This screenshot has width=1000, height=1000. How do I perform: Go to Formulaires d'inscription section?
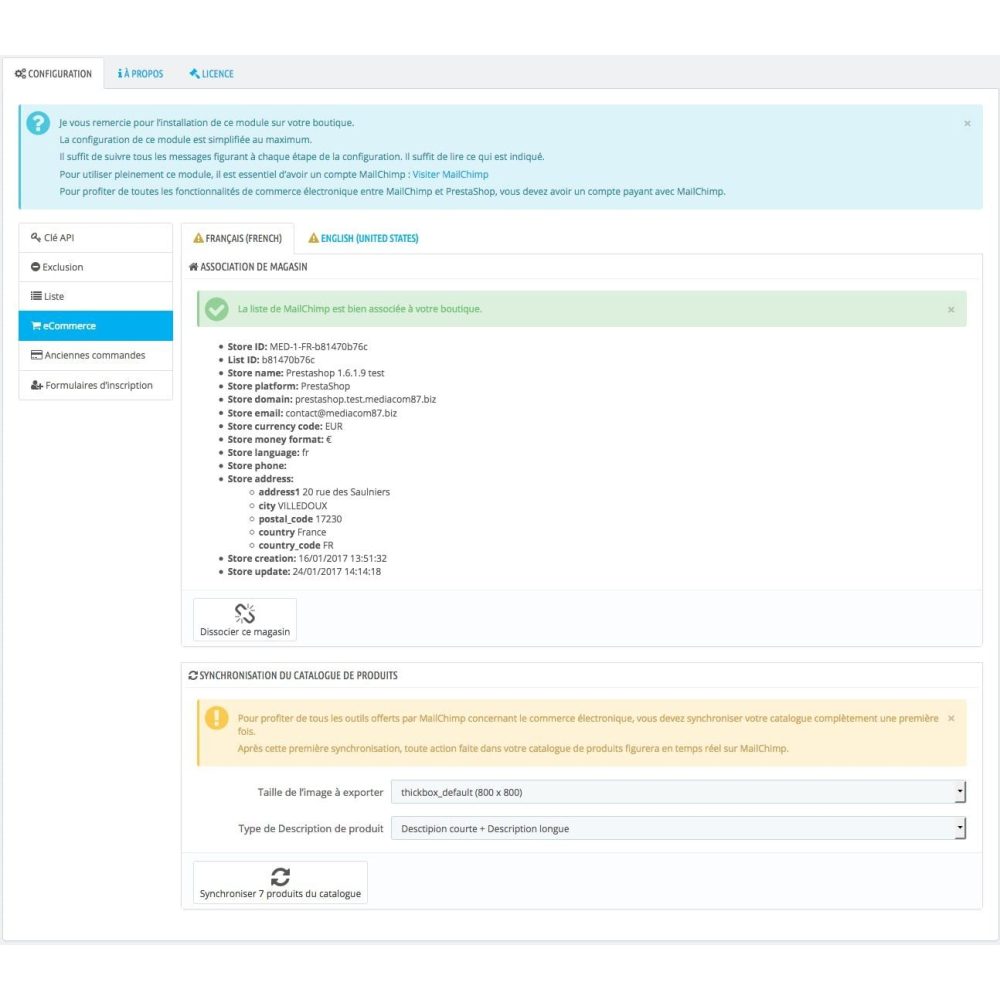coord(95,385)
